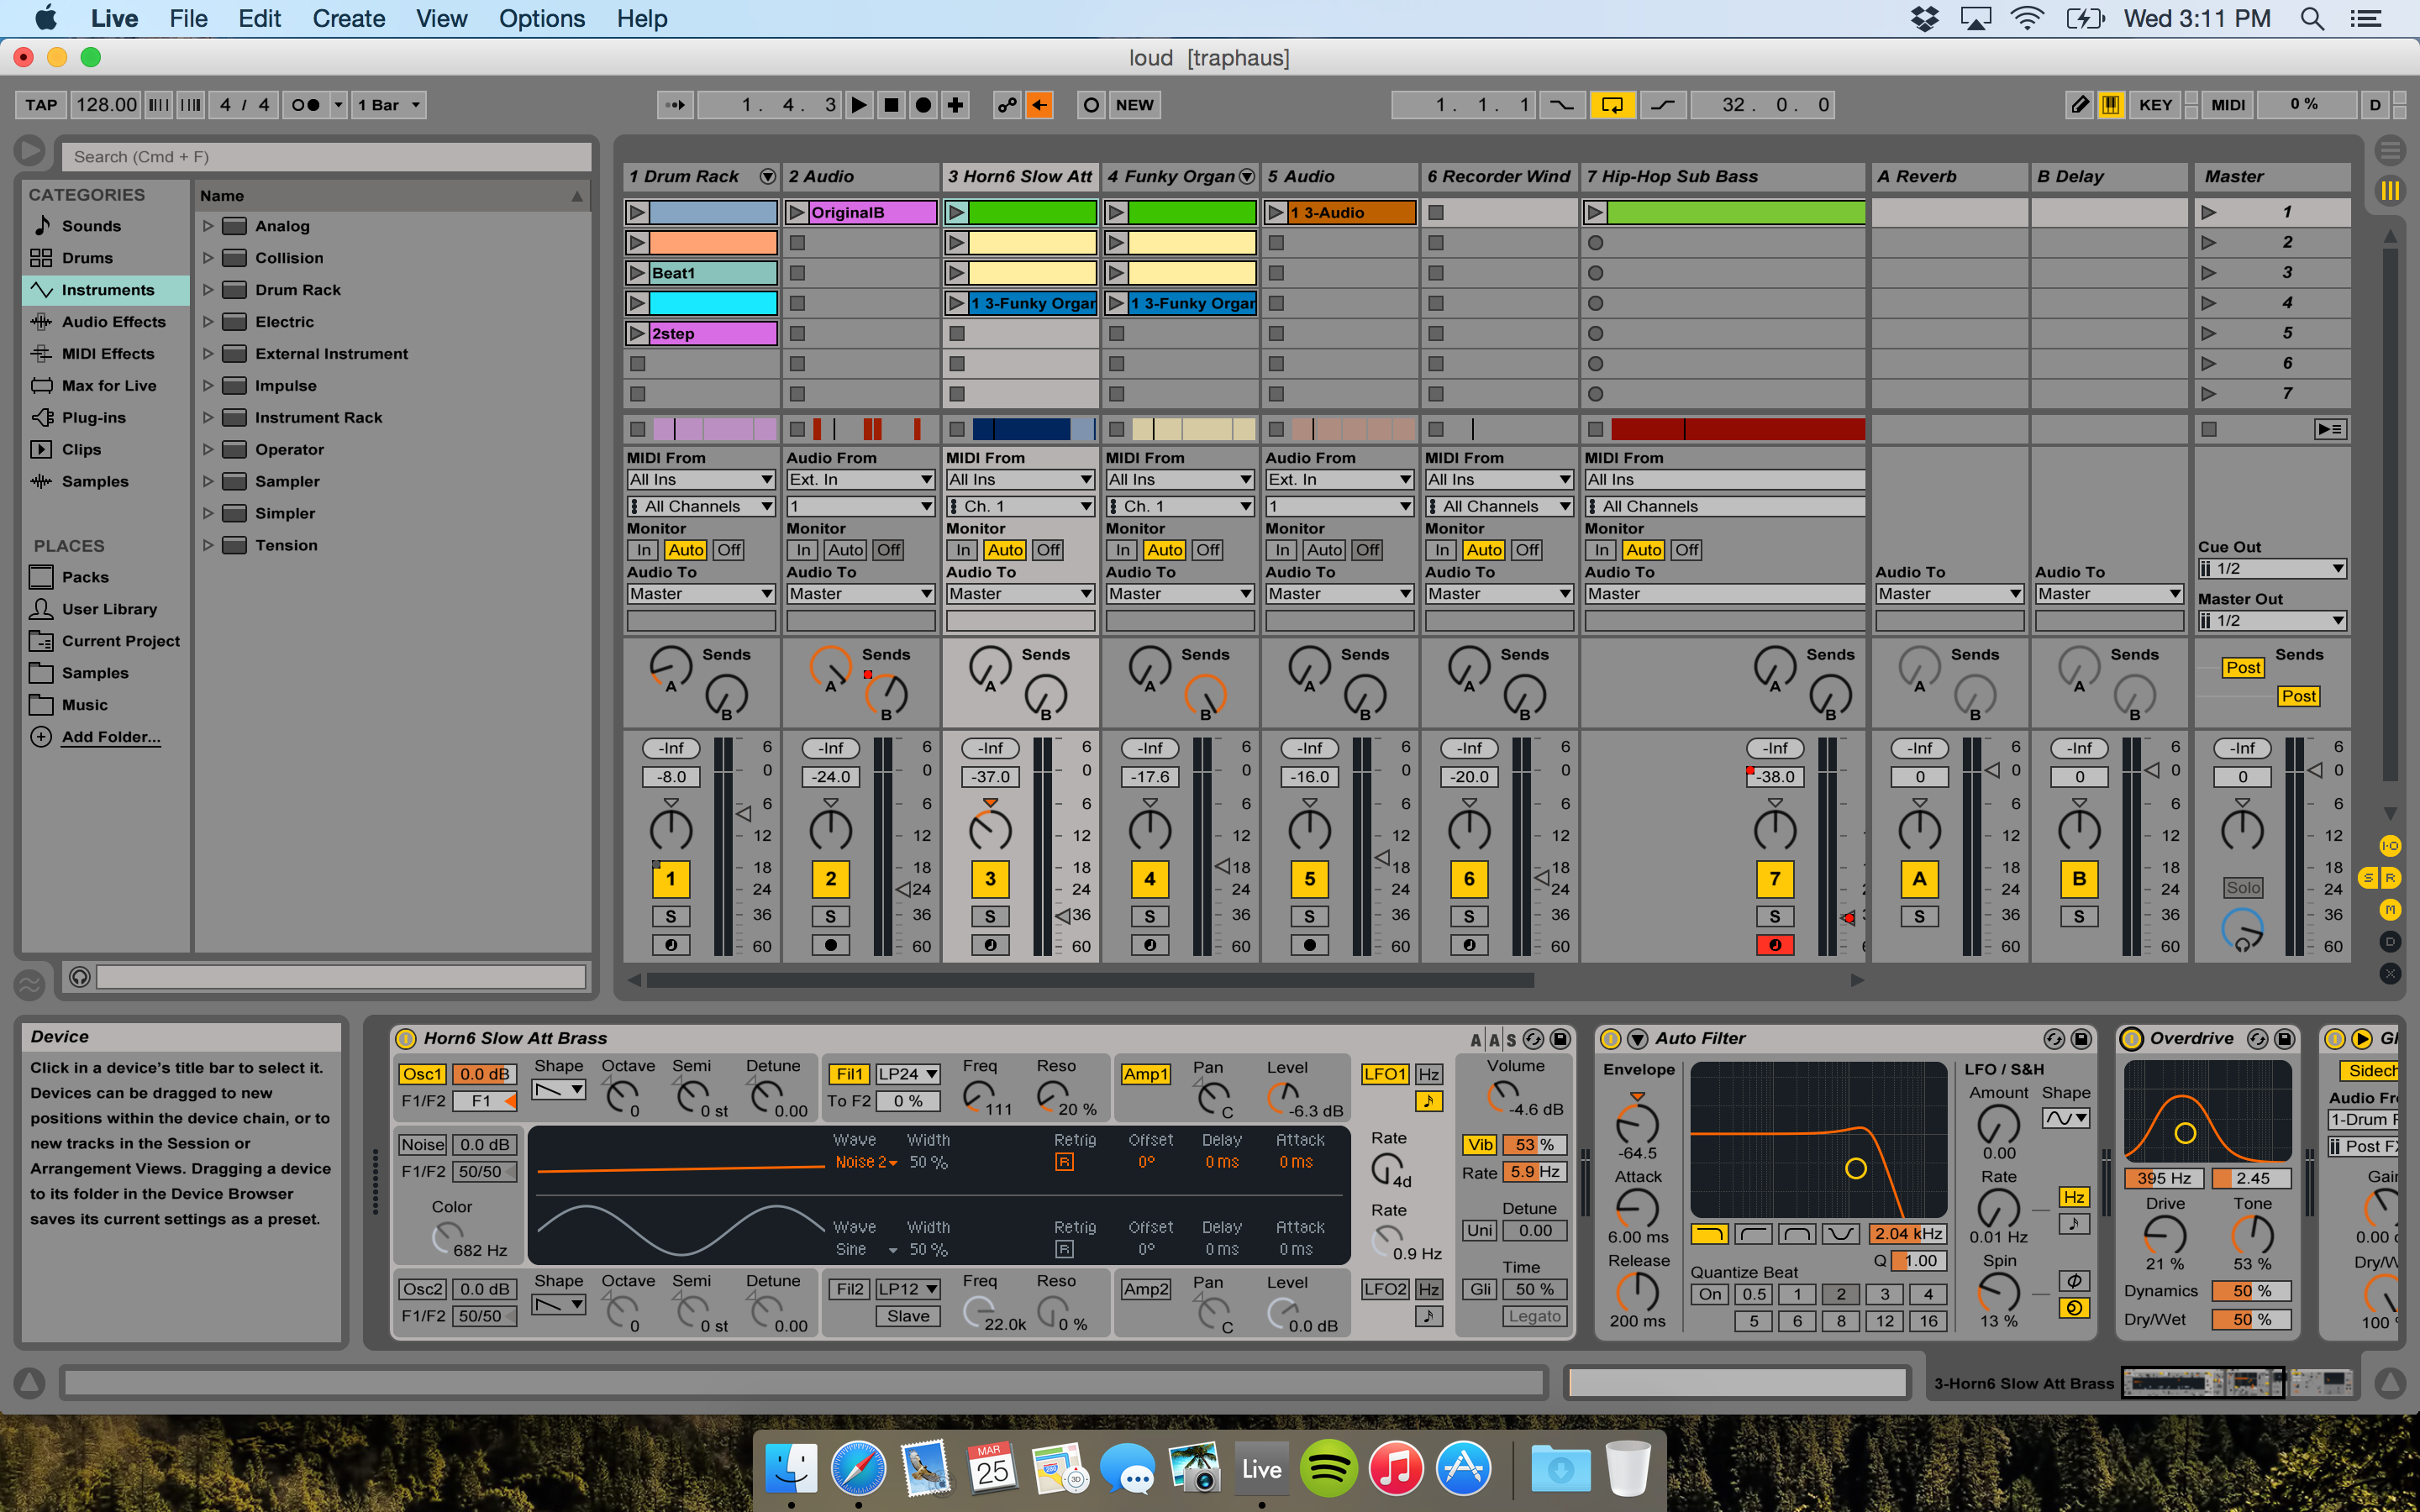Click the TAP tempo button
Image resolution: width=2420 pixels, height=1512 pixels.
click(41, 105)
